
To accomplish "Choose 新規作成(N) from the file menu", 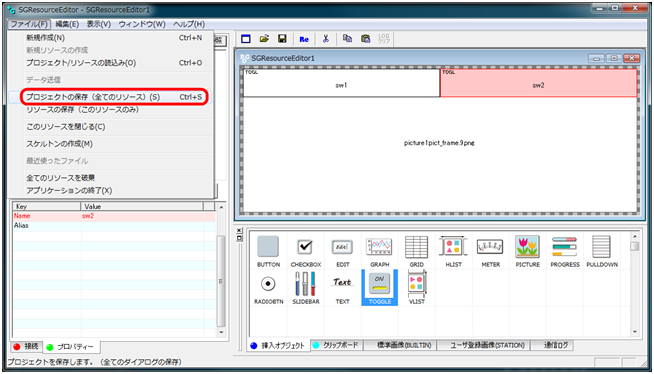I will pos(111,38).
